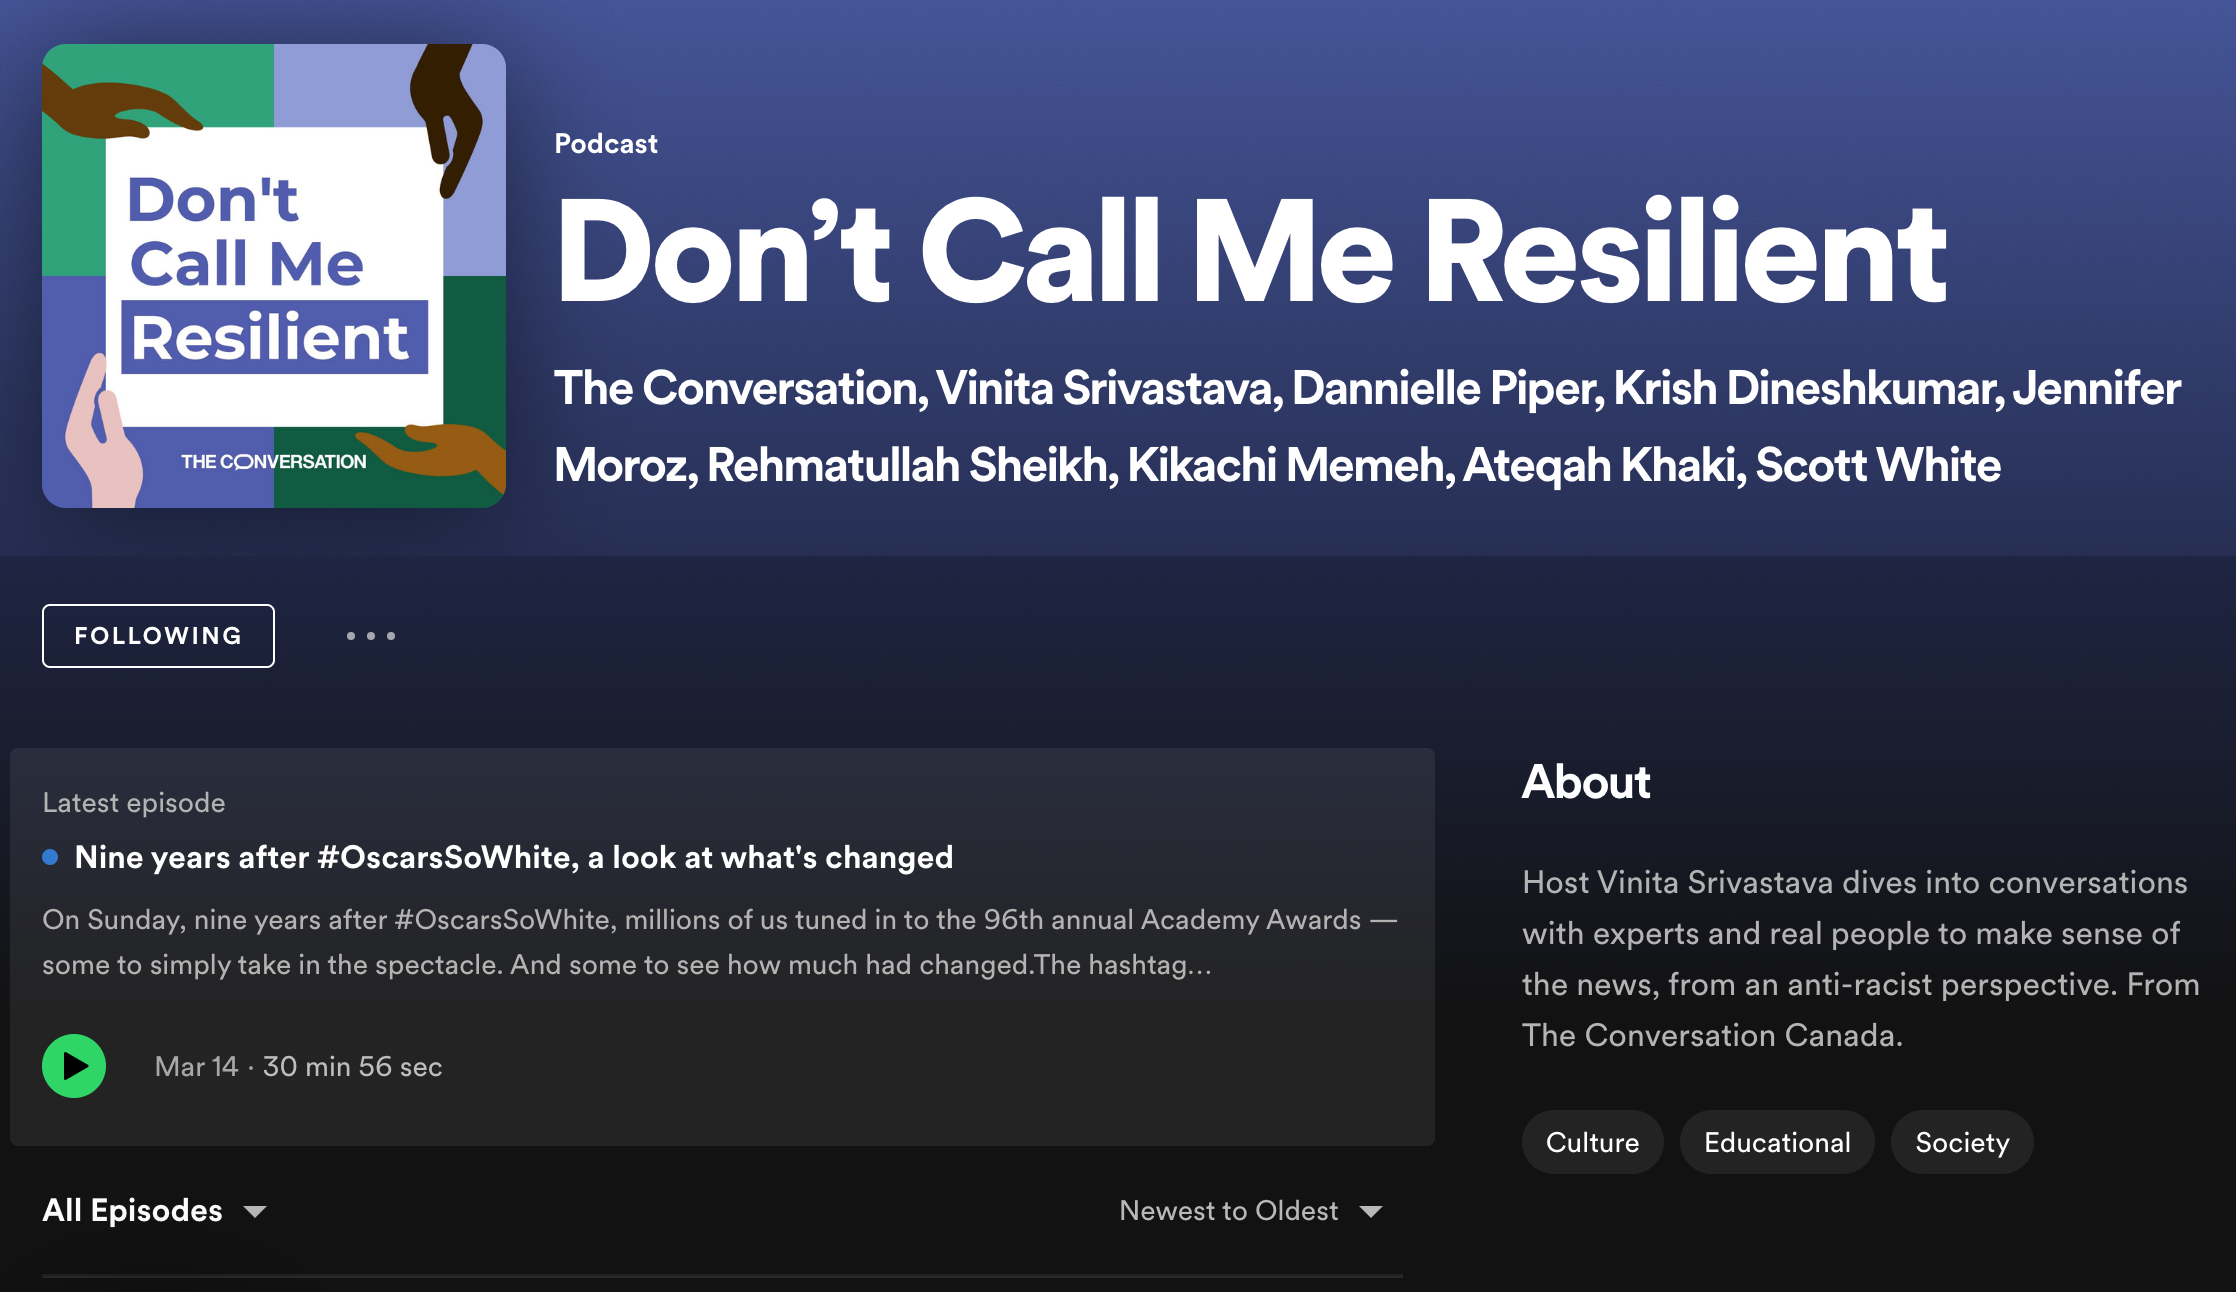This screenshot has height=1292, width=2236.
Task: Click the About description paragraph
Action: (1860, 958)
